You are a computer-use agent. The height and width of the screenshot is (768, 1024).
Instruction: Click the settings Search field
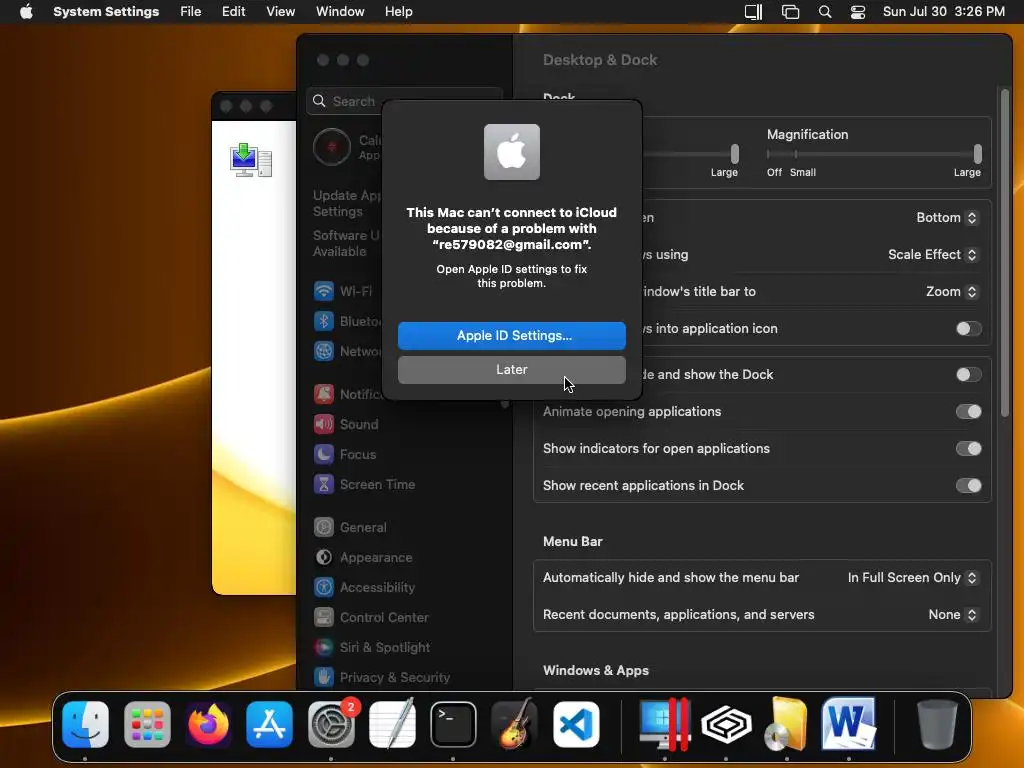click(404, 101)
